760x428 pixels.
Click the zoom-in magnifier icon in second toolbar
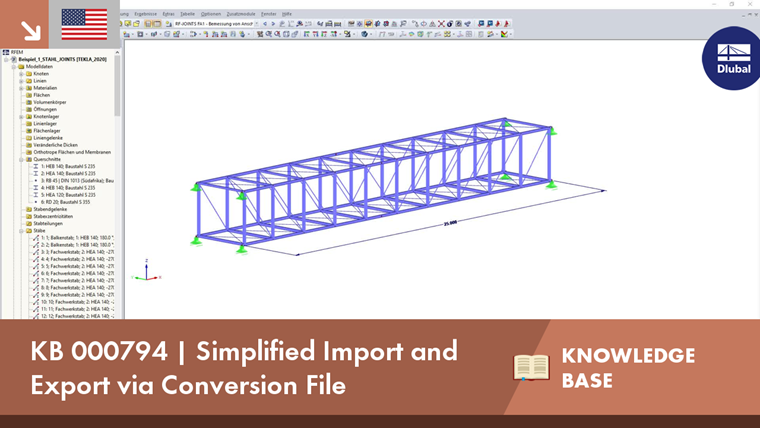[269, 34]
